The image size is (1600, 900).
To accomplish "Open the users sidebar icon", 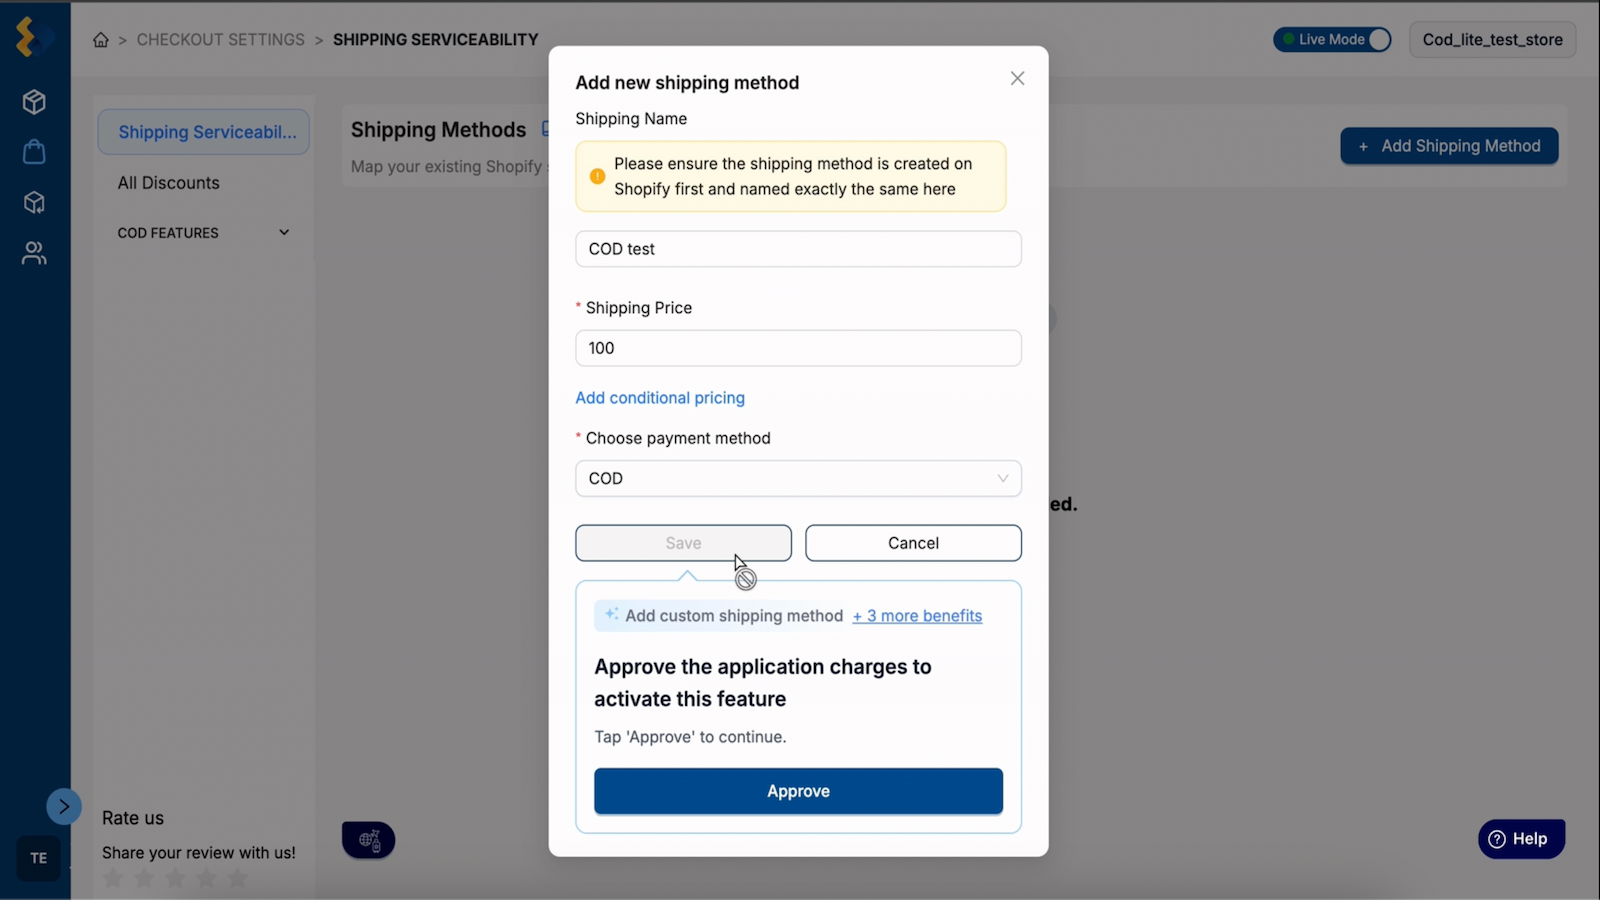I will tap(34, 253).
